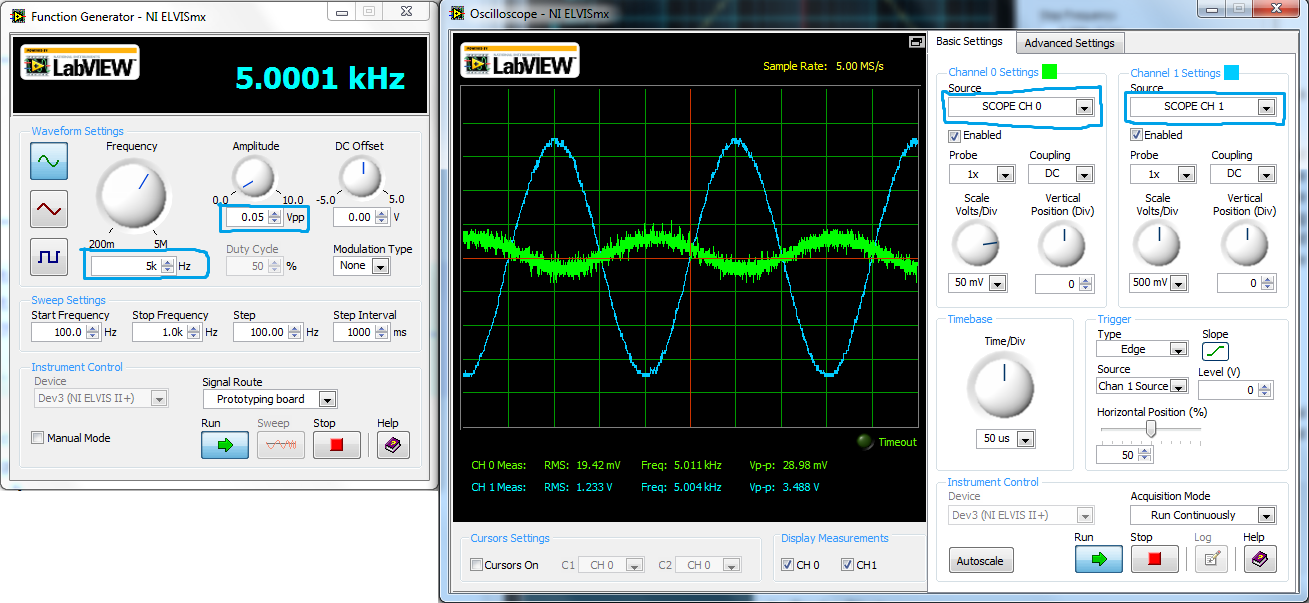Click the 5k Hz frequency input field

click(124, 266)
